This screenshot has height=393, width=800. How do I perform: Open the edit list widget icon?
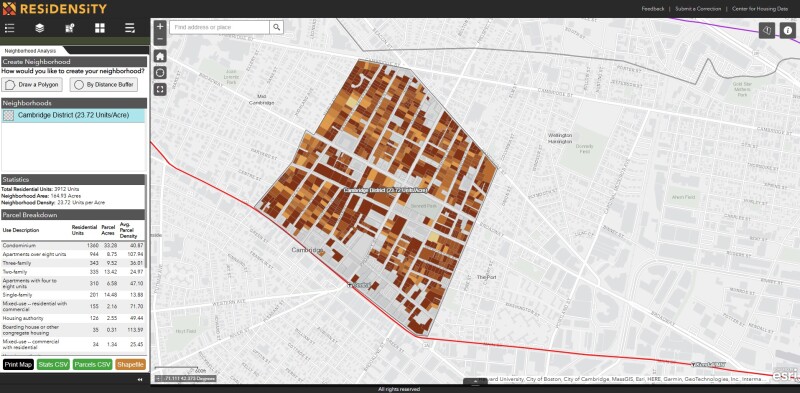tap(130, 29)
